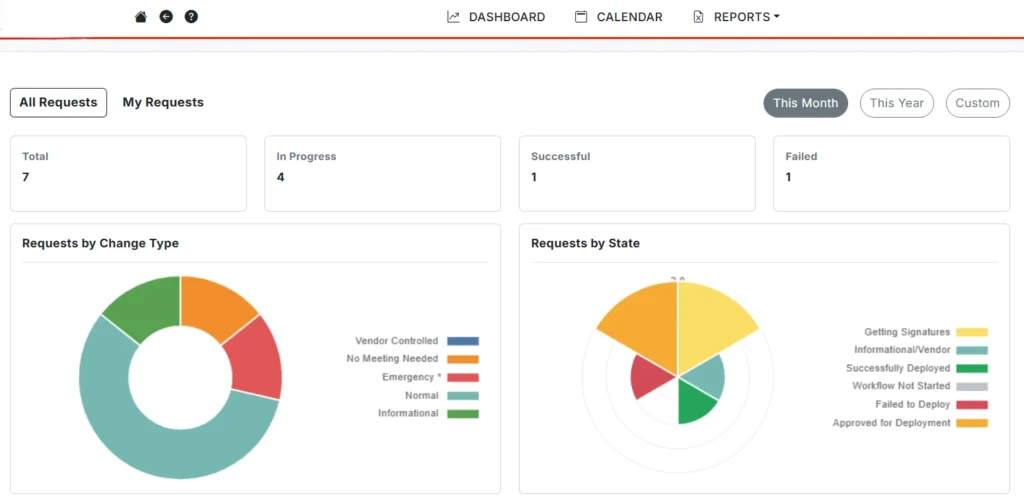Image resolution: width=1024 pixels, height=498 pixels.
Task: Click the Requests by Change Type heading
Action: (x=101, y=243)
